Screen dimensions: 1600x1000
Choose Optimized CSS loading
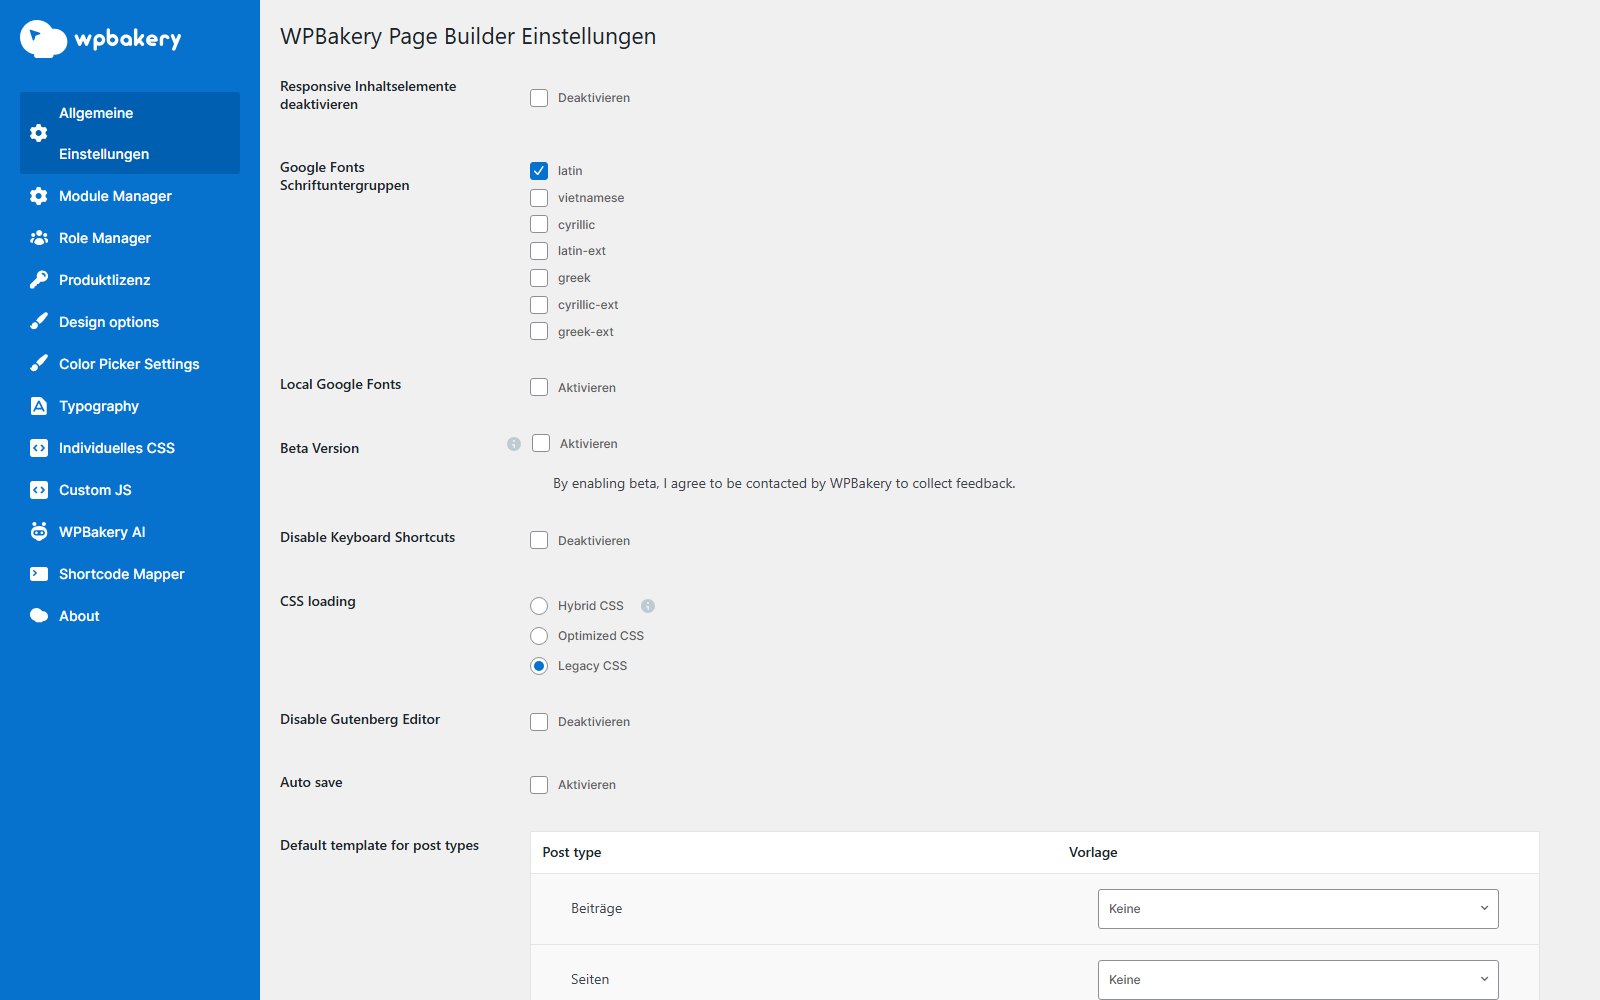pyautogui.click(x=539, y=636)
